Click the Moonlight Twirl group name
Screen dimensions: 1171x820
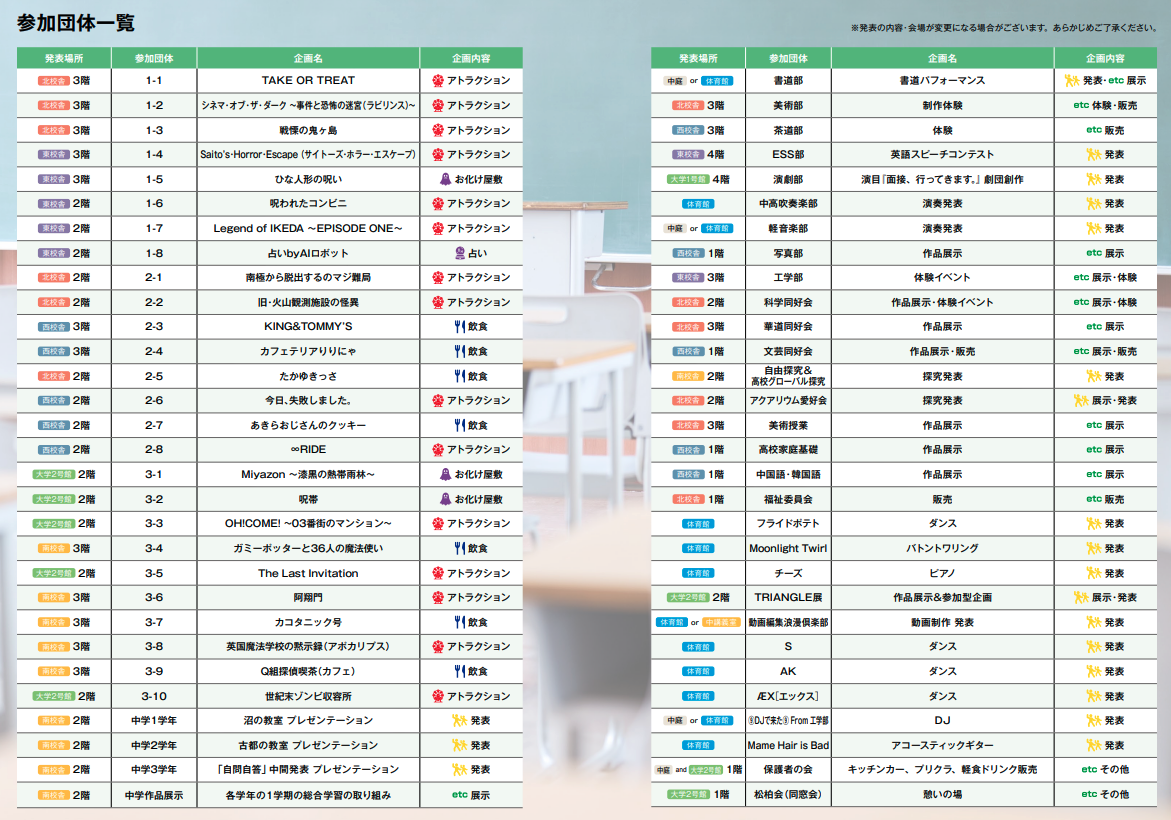788,548
